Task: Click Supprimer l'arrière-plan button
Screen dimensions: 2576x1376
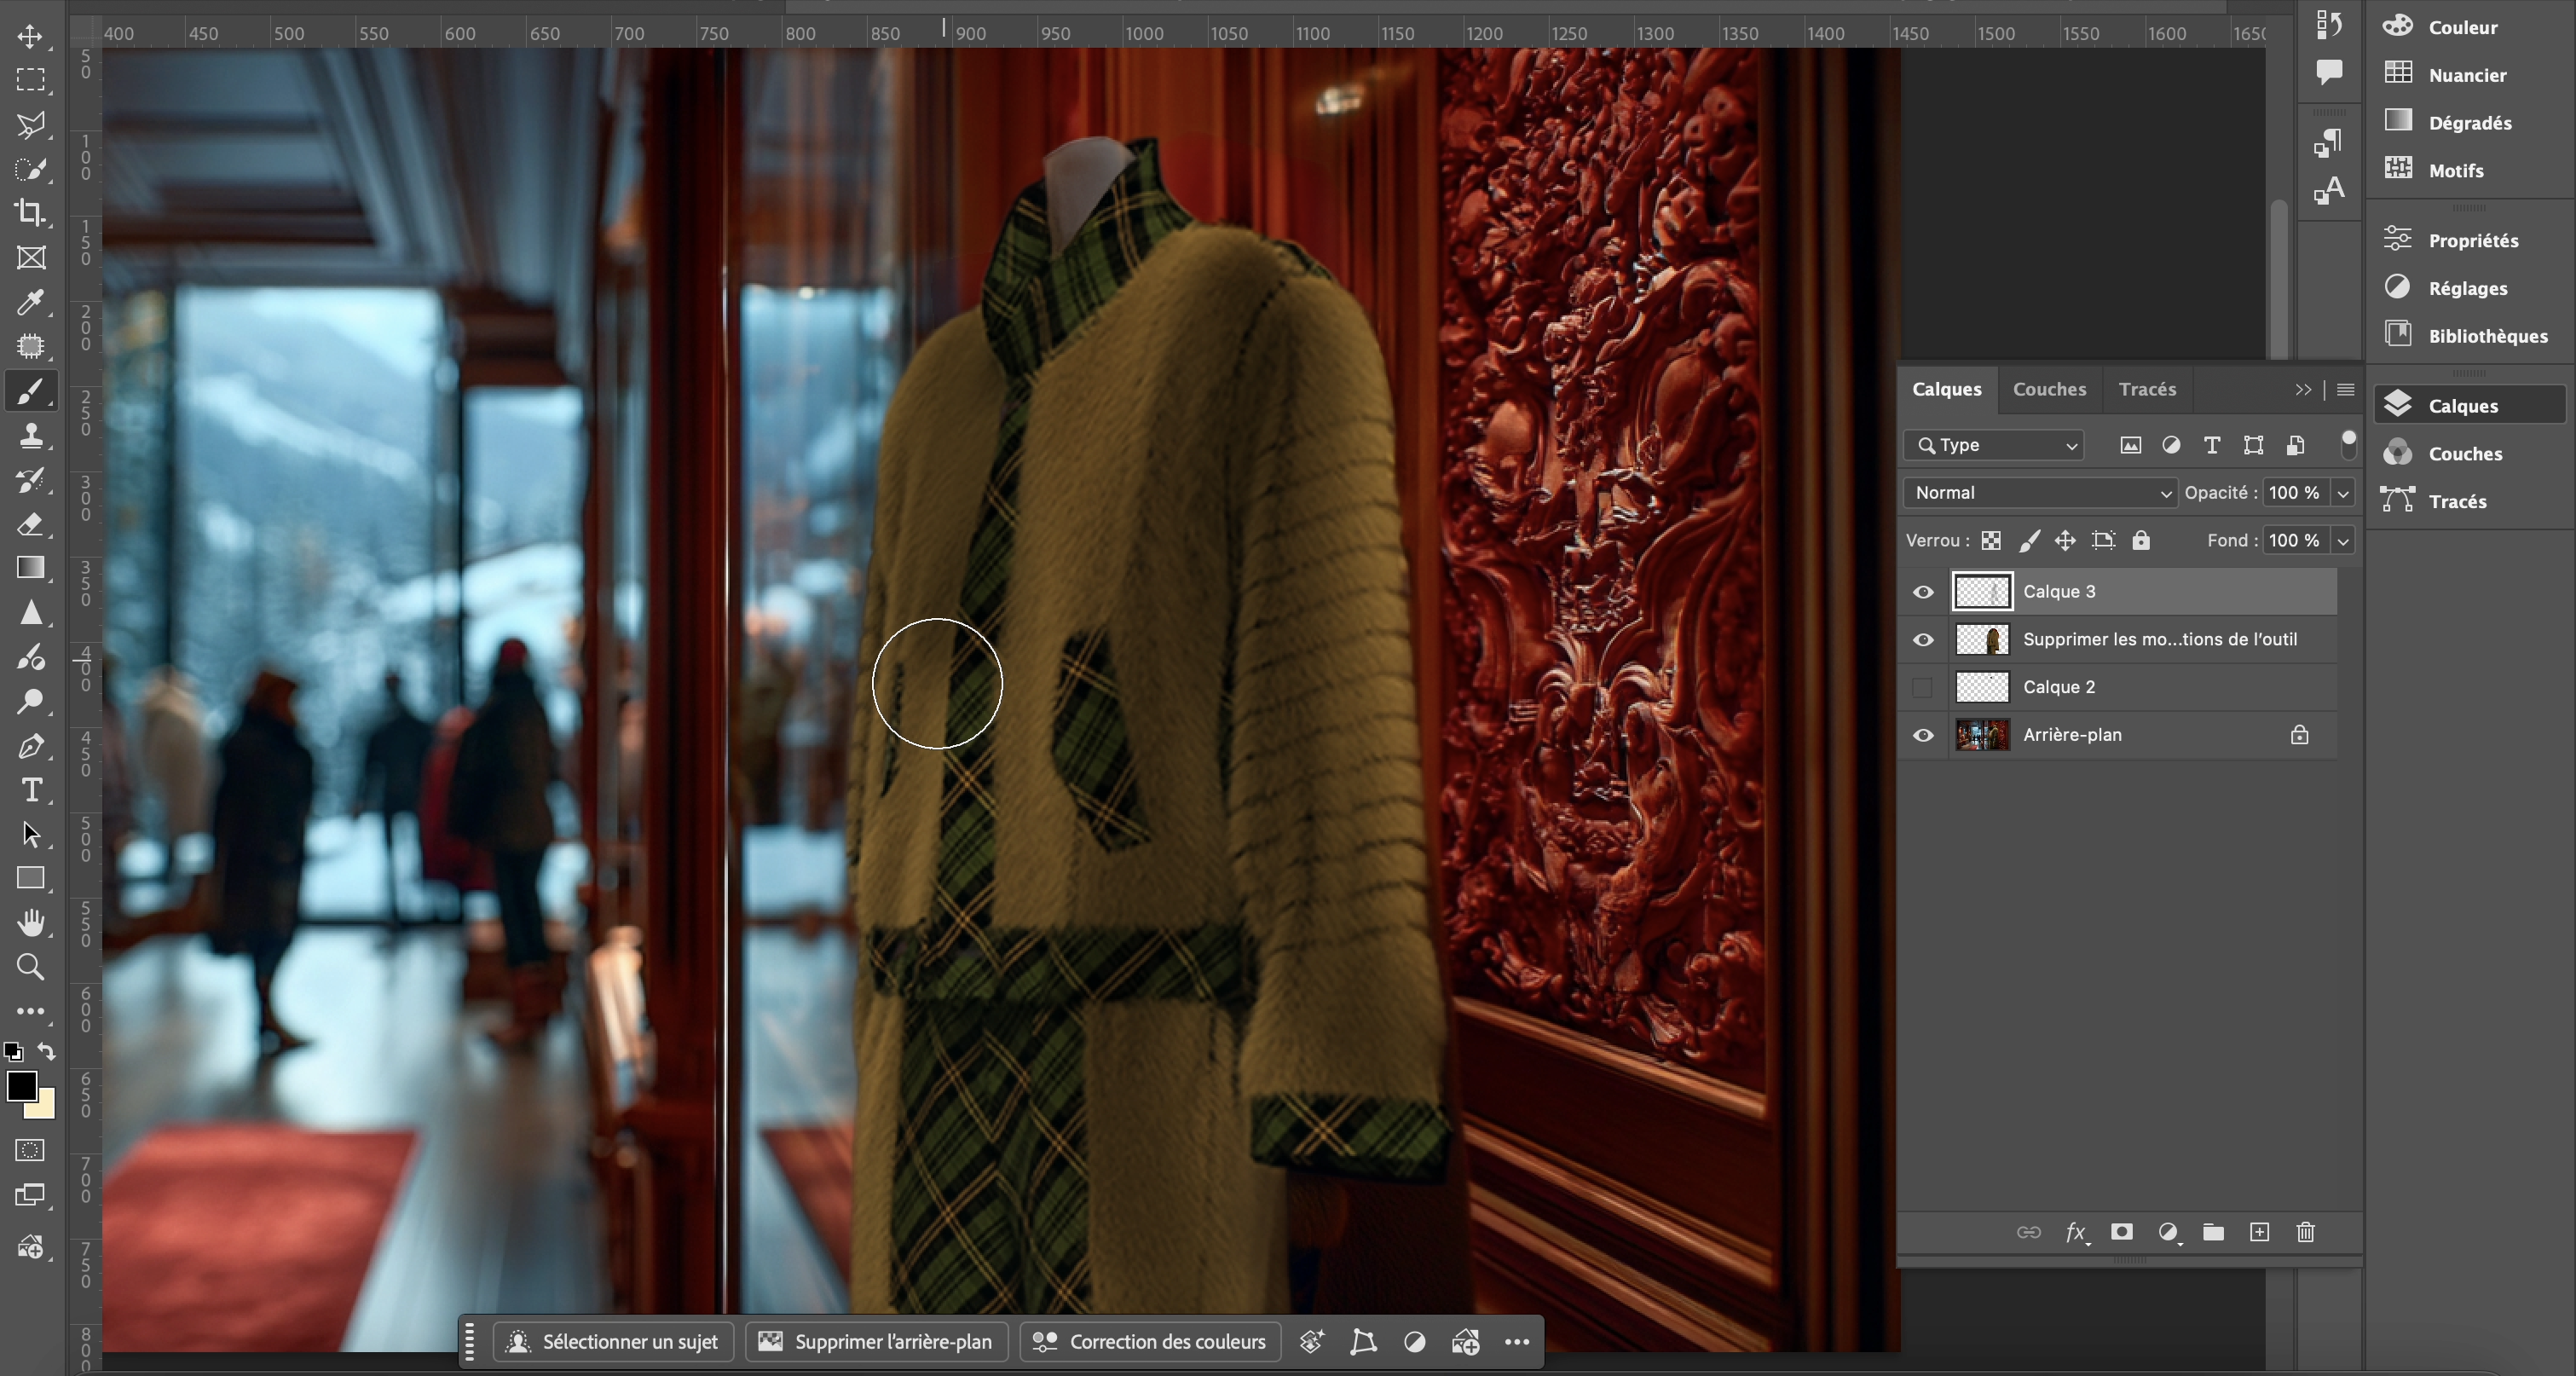Action: pyautogui.click(x=876, y=1342)
